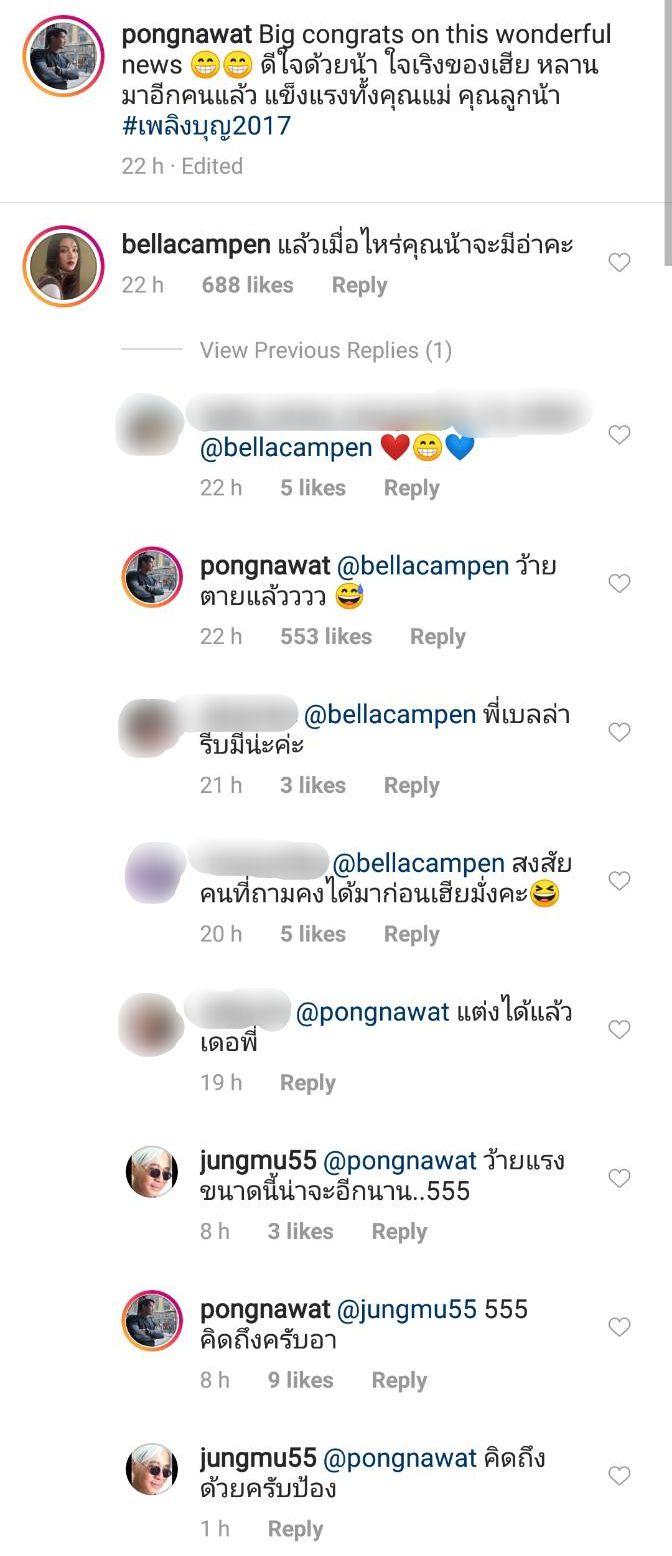Like the 20 h comment with 5 likes
Screen dimensions: 672x1556
(620, 881)
